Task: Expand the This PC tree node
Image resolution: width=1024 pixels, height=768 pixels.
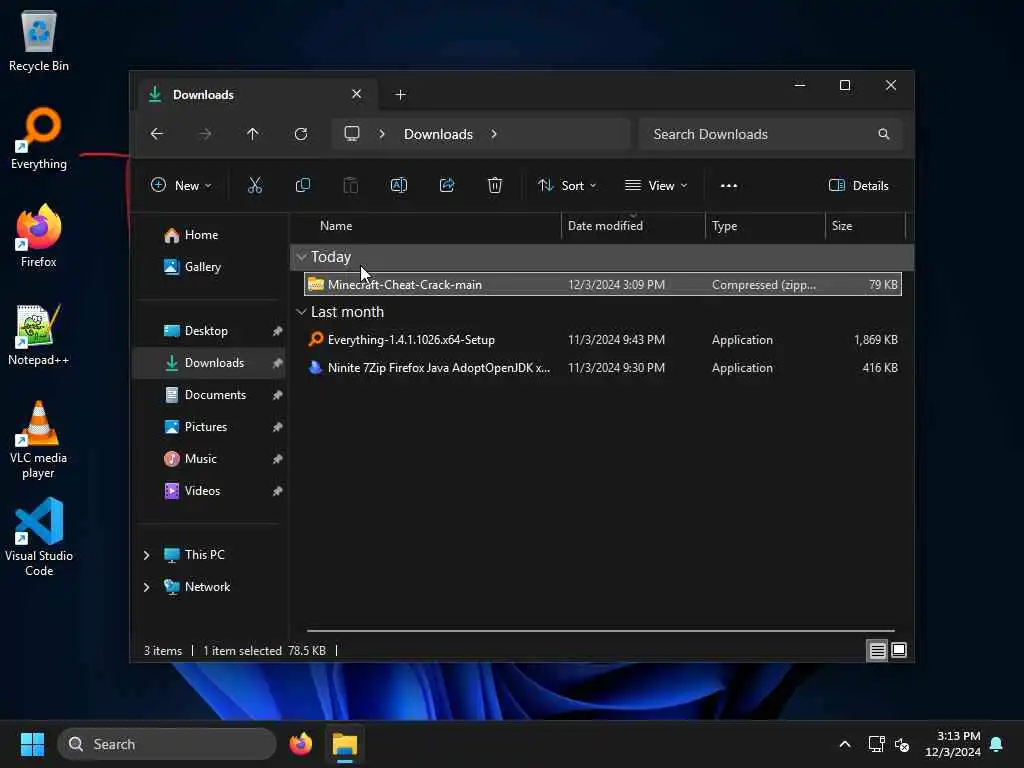Action: (146, 555)
